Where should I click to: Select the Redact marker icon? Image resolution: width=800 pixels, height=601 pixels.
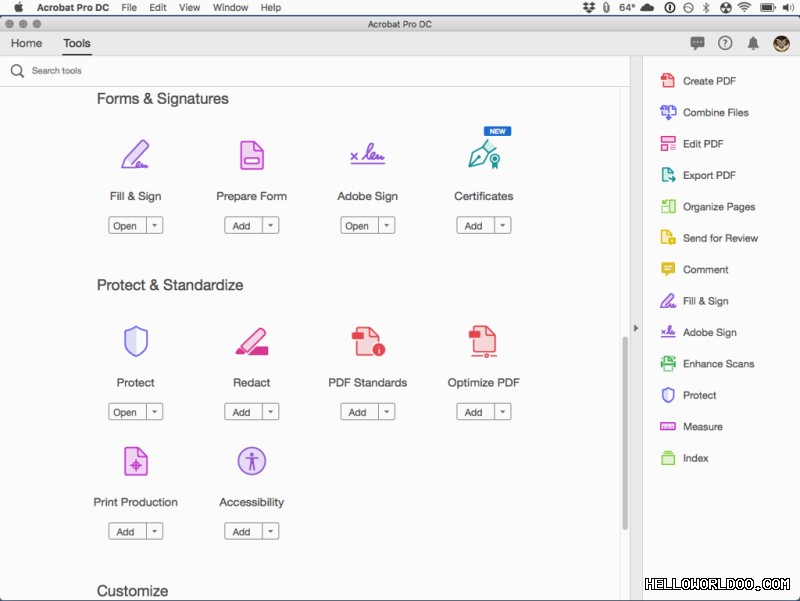tap(252, 341)
